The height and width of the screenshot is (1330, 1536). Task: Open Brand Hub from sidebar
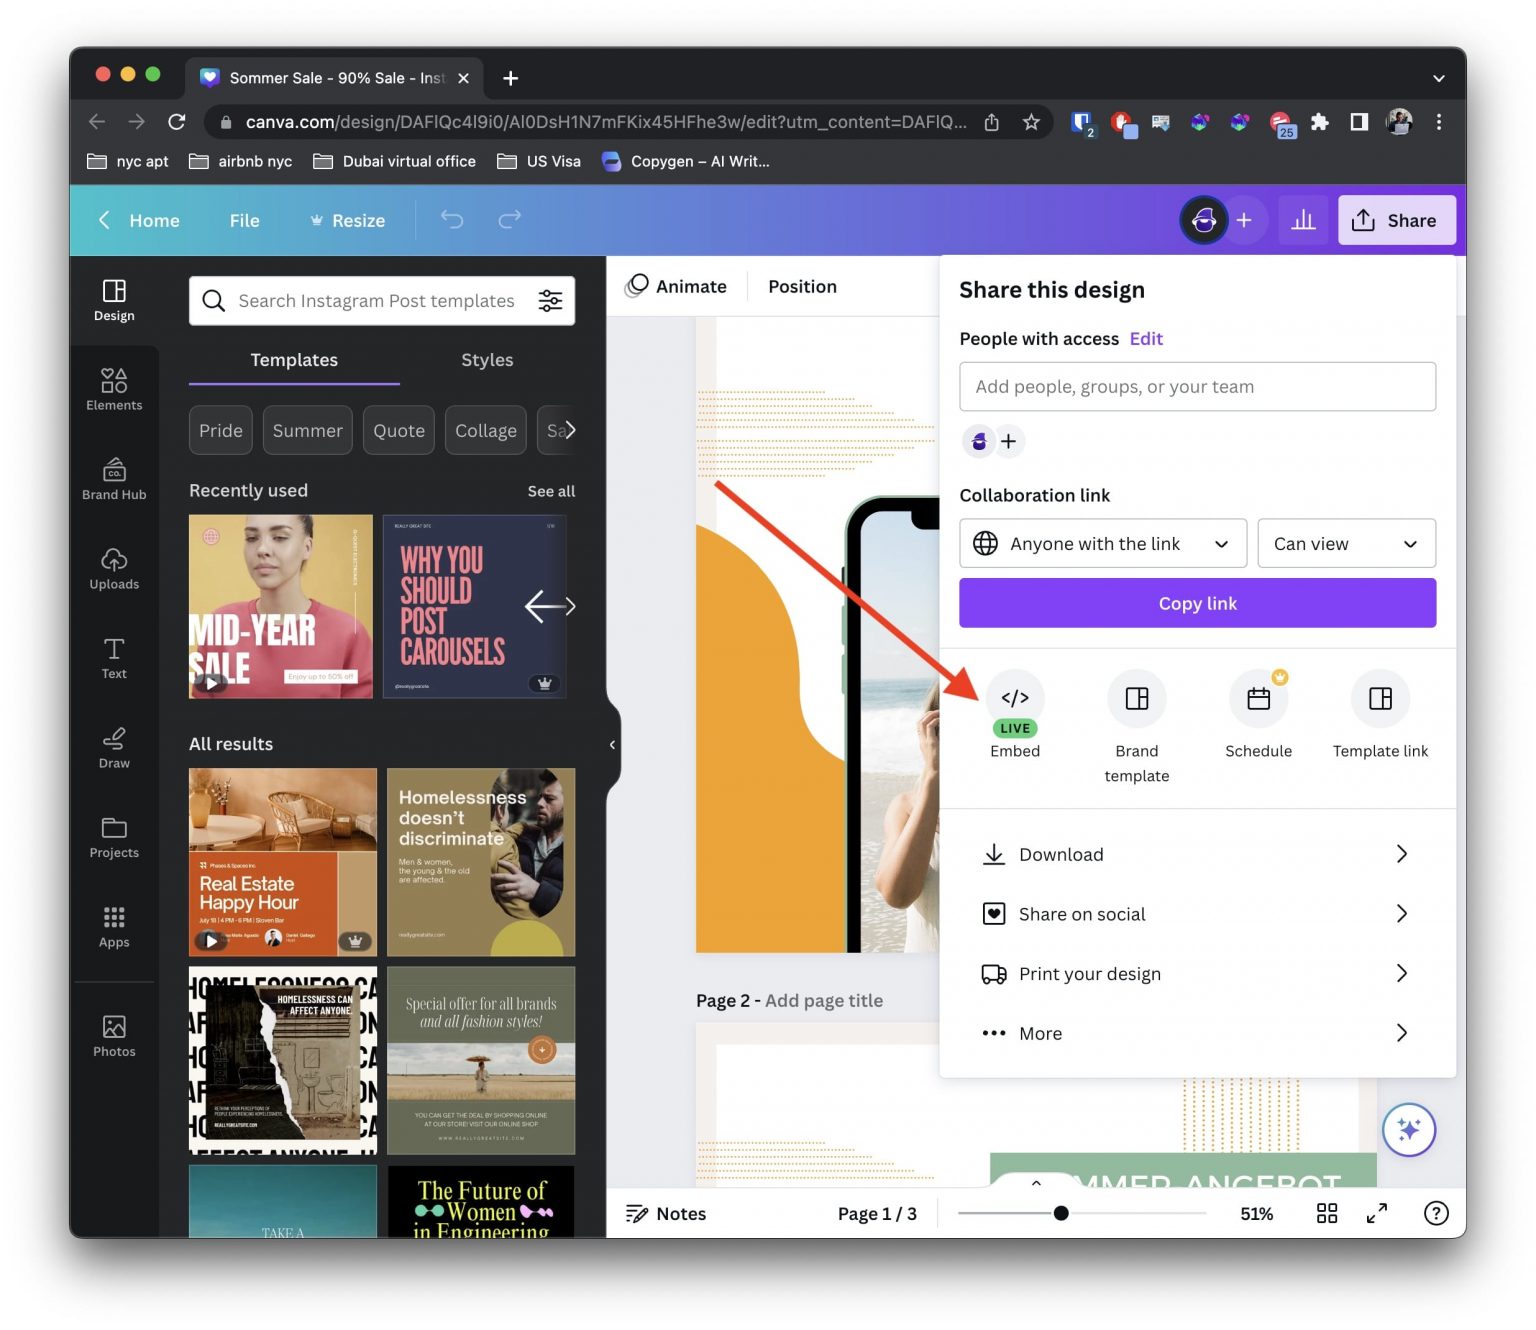tap(113, 478)
